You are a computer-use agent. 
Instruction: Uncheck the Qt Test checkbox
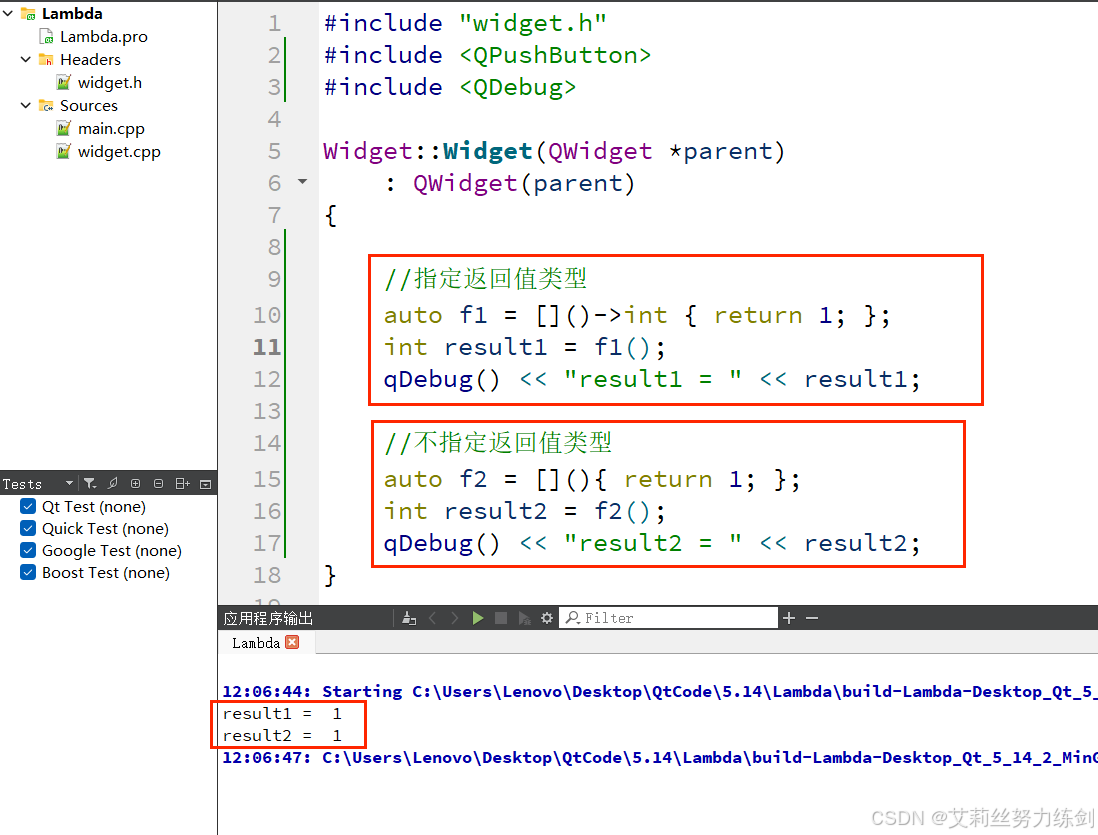[x=28, y=506]
